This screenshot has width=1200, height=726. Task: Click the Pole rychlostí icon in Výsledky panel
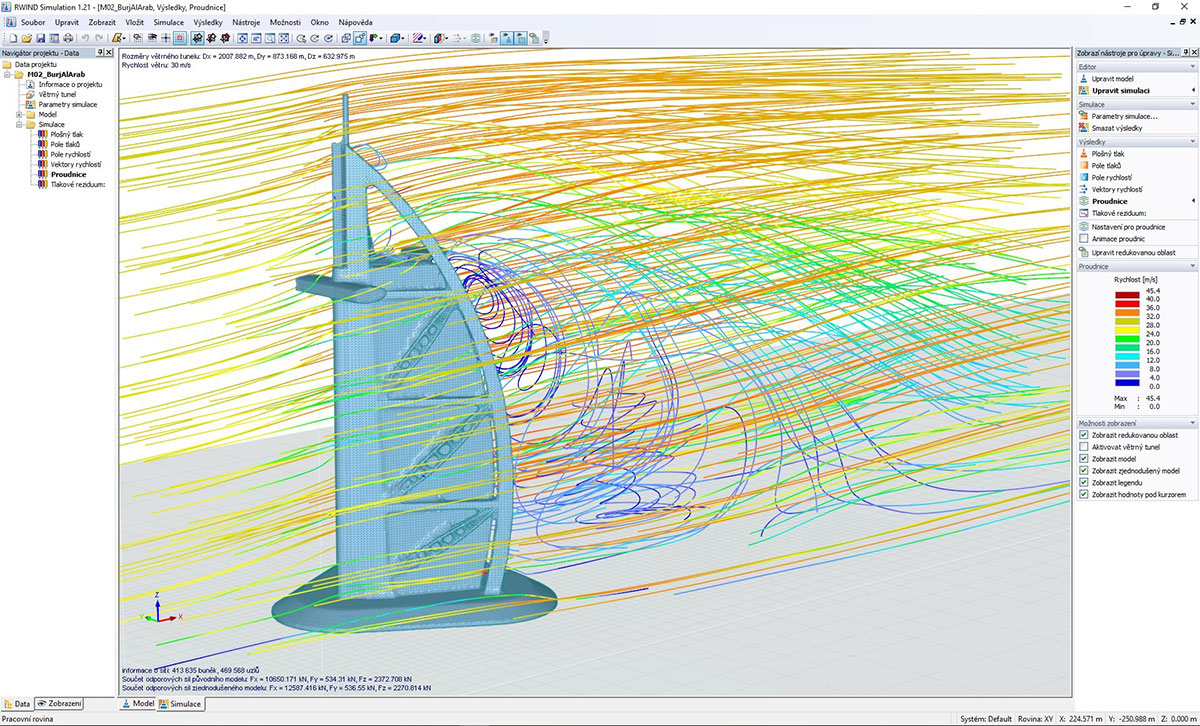click(x=1083, y=177)
